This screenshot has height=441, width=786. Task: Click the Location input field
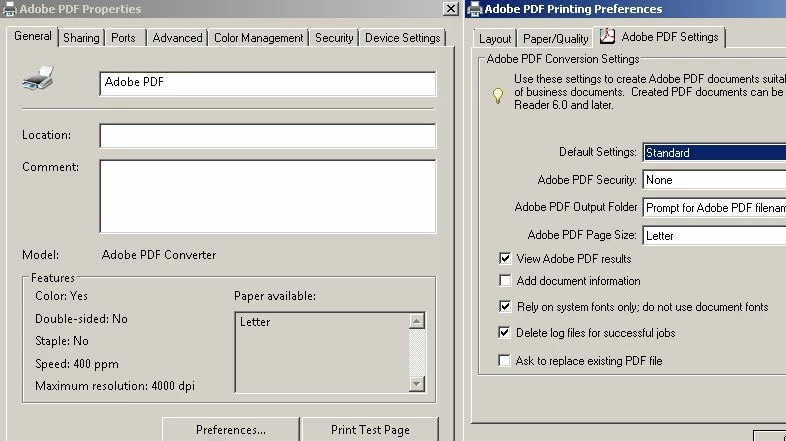coord(268,136)
